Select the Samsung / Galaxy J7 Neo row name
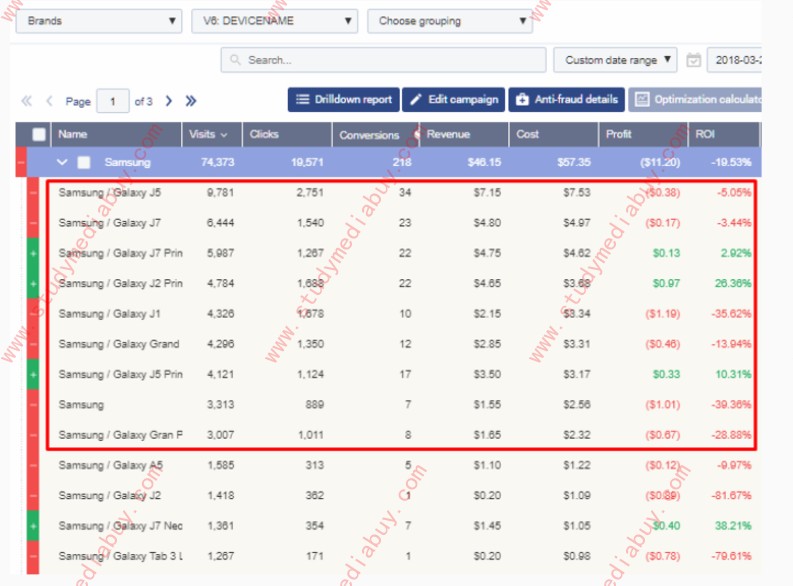The image size is (793, 586). [120, 526]
